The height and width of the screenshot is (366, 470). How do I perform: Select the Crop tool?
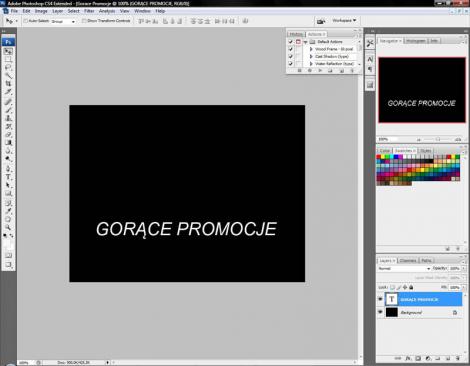8,84
